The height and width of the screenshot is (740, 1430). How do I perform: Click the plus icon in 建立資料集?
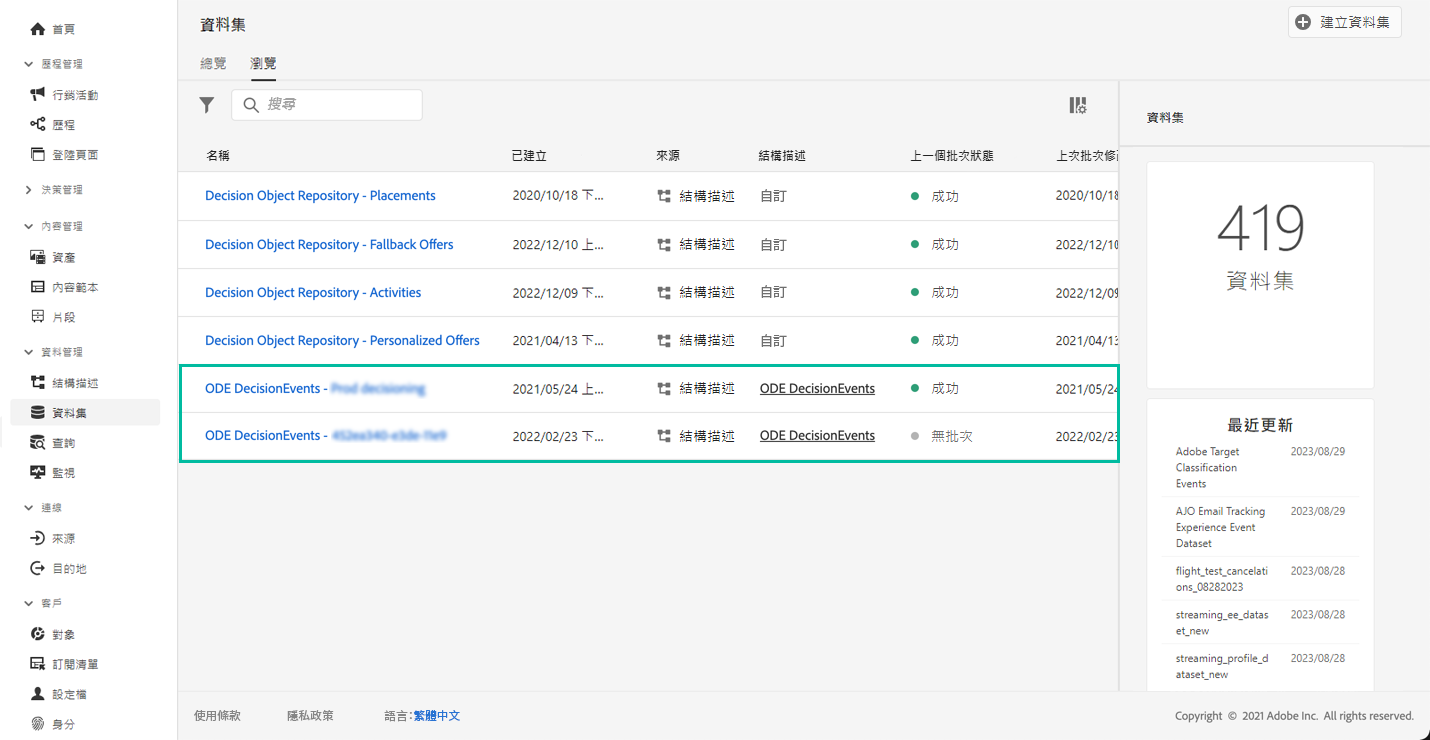1303,22
